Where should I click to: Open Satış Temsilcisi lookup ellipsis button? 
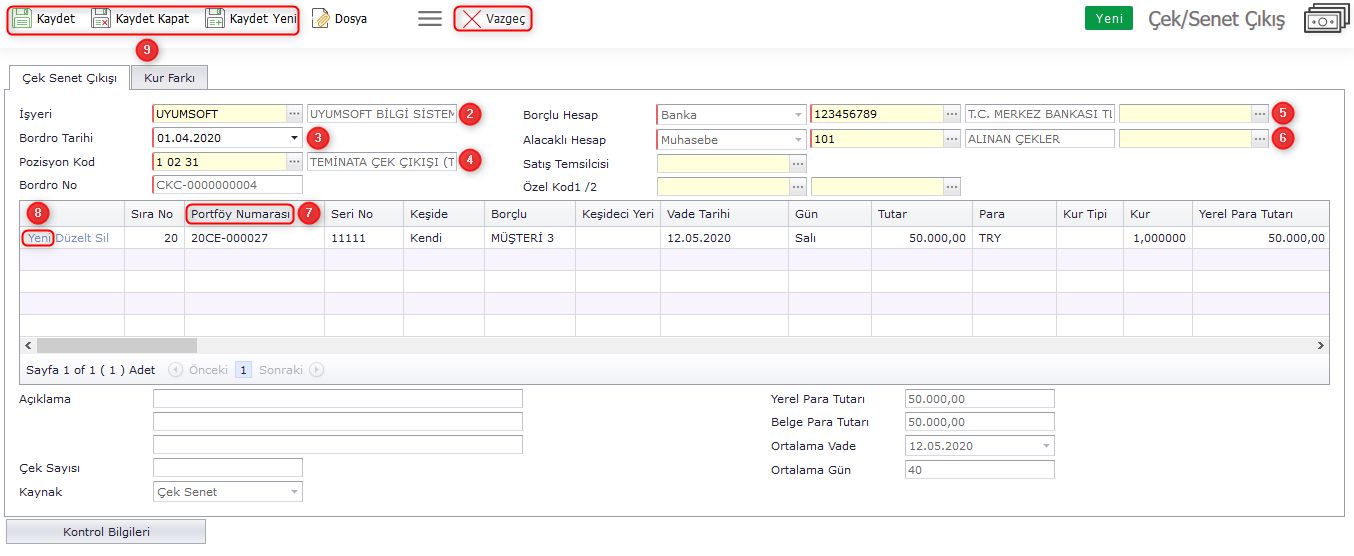pos(797,163)
